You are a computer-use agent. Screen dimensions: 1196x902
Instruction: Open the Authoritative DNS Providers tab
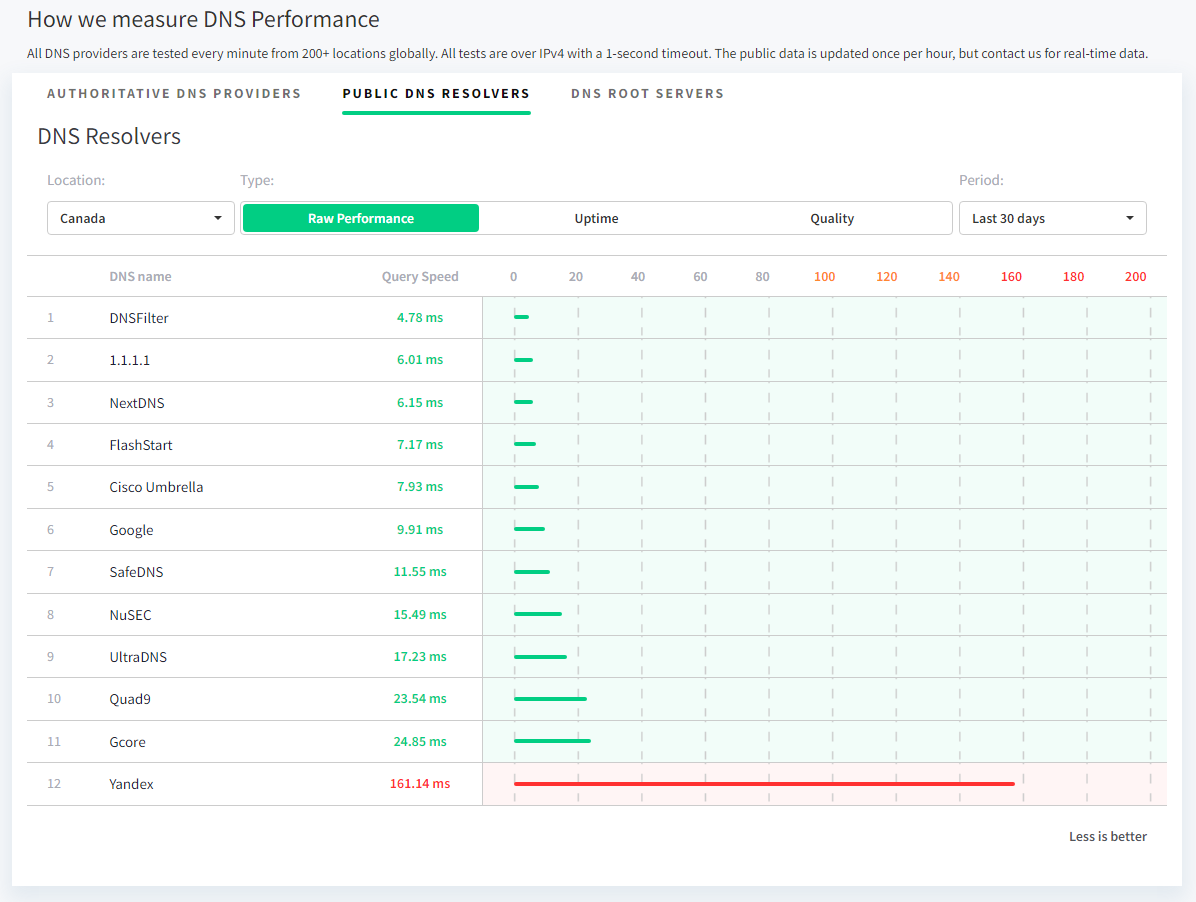(174, 94)
